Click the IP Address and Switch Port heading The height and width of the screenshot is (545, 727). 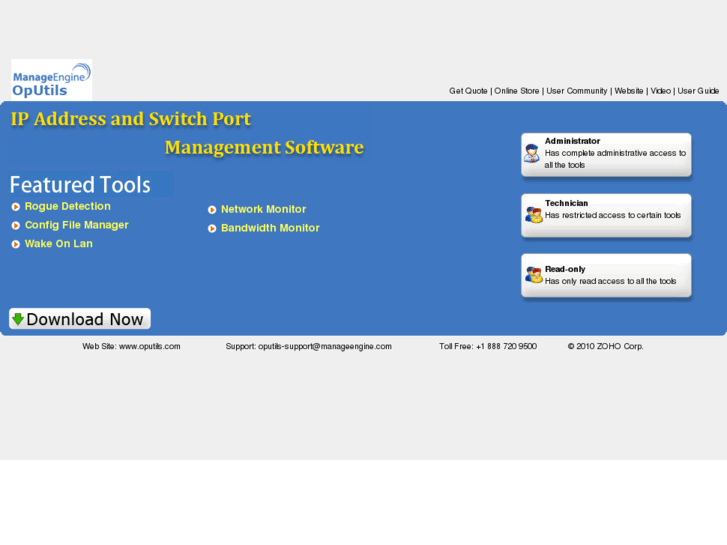click(x=131, y=119)
